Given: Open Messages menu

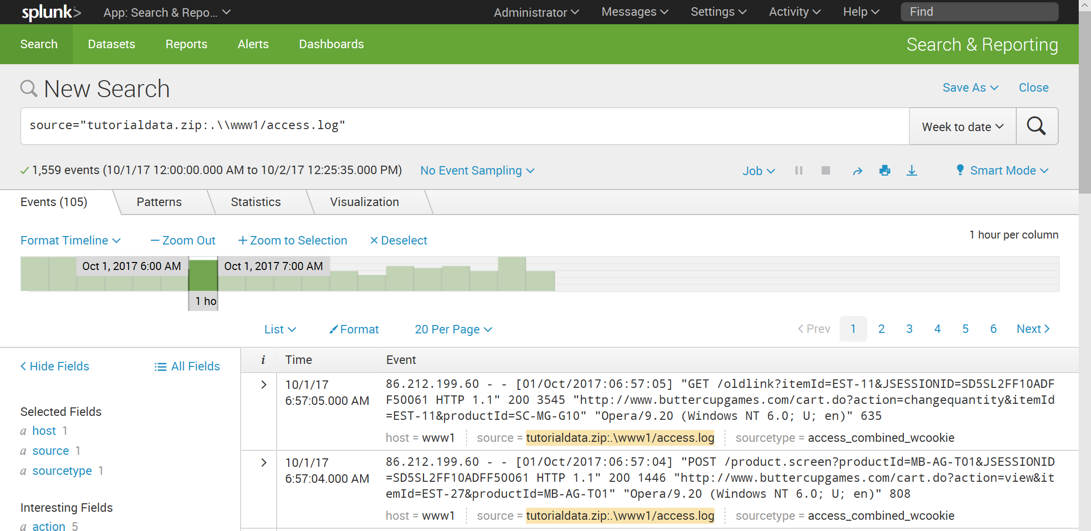Looking at the screenshot, I should (x=635, y=12).
